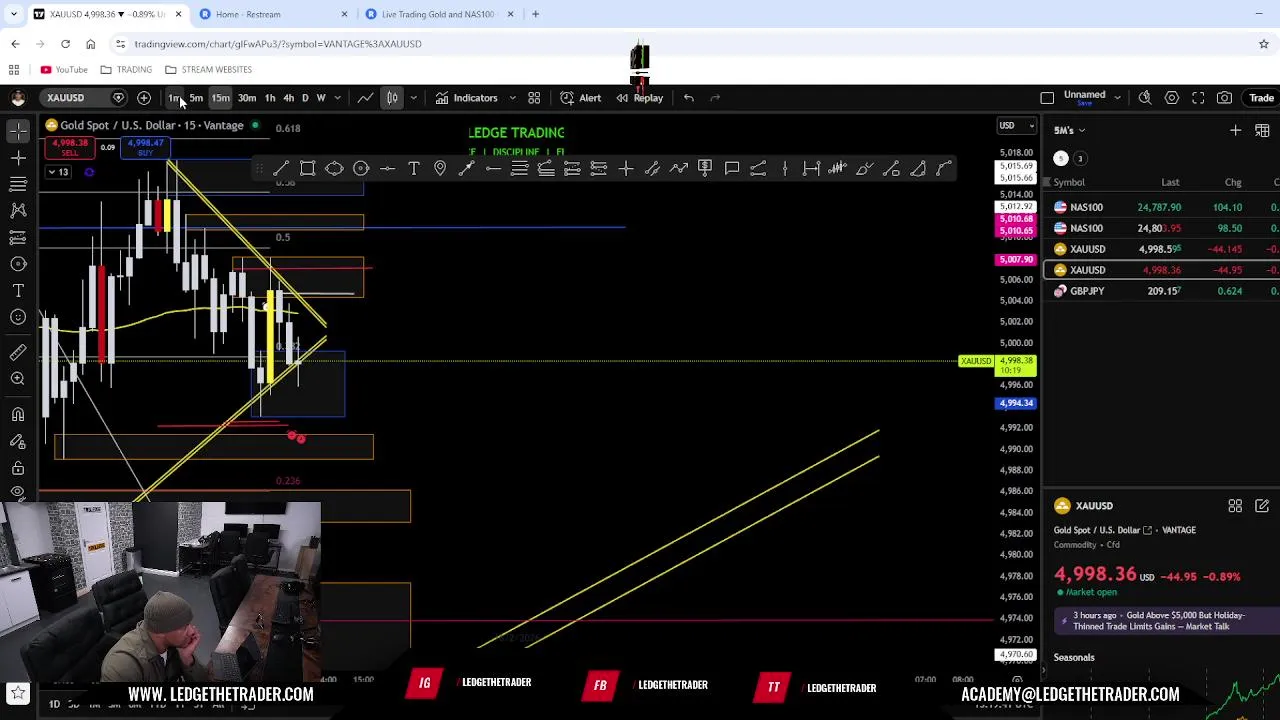Select the callout comment tool in favorites toolbar
The image size is (1280, 720).
732,168
